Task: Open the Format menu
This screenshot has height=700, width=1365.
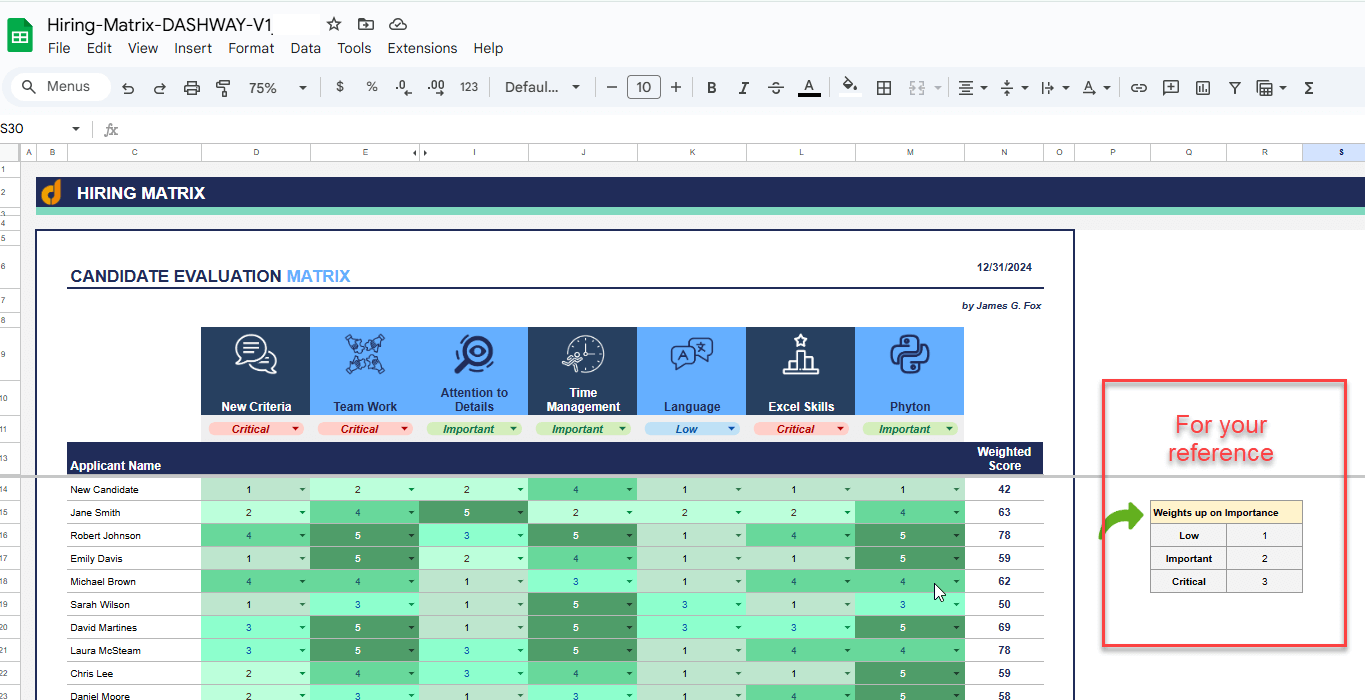Action: tap(251, 48)
